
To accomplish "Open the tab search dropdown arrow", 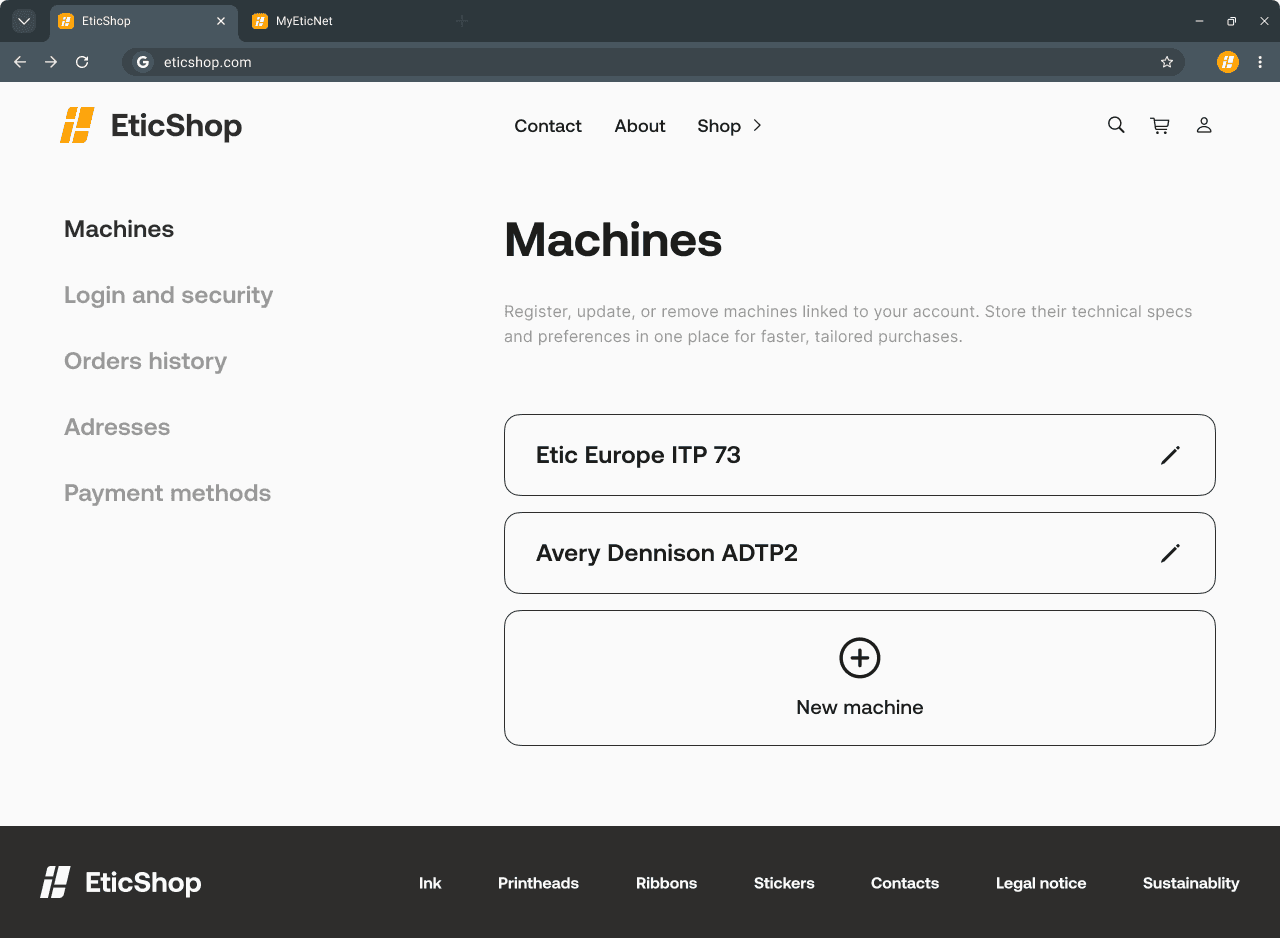I will click(x=24, y=21).
